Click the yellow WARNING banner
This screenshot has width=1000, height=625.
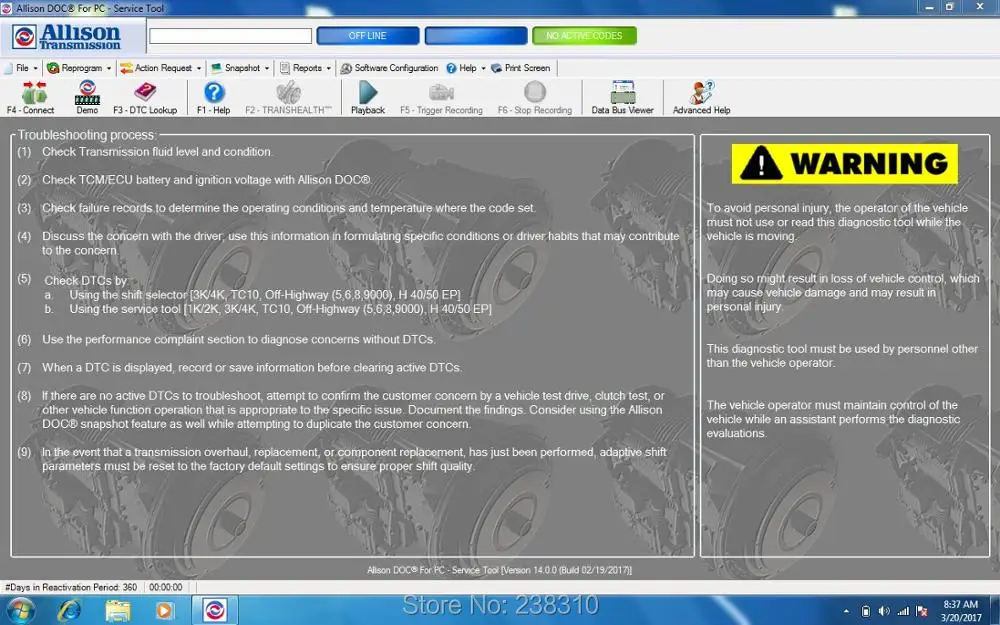(x=844, y=164)
